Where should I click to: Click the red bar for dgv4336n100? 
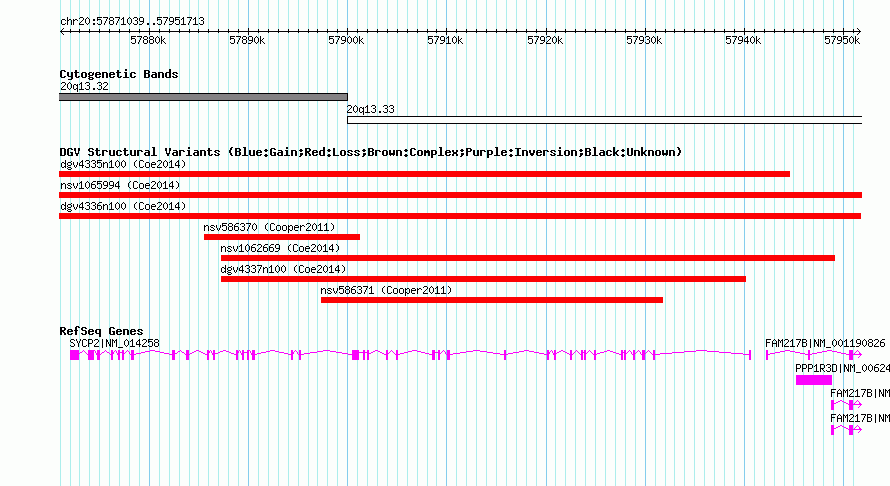460,216
